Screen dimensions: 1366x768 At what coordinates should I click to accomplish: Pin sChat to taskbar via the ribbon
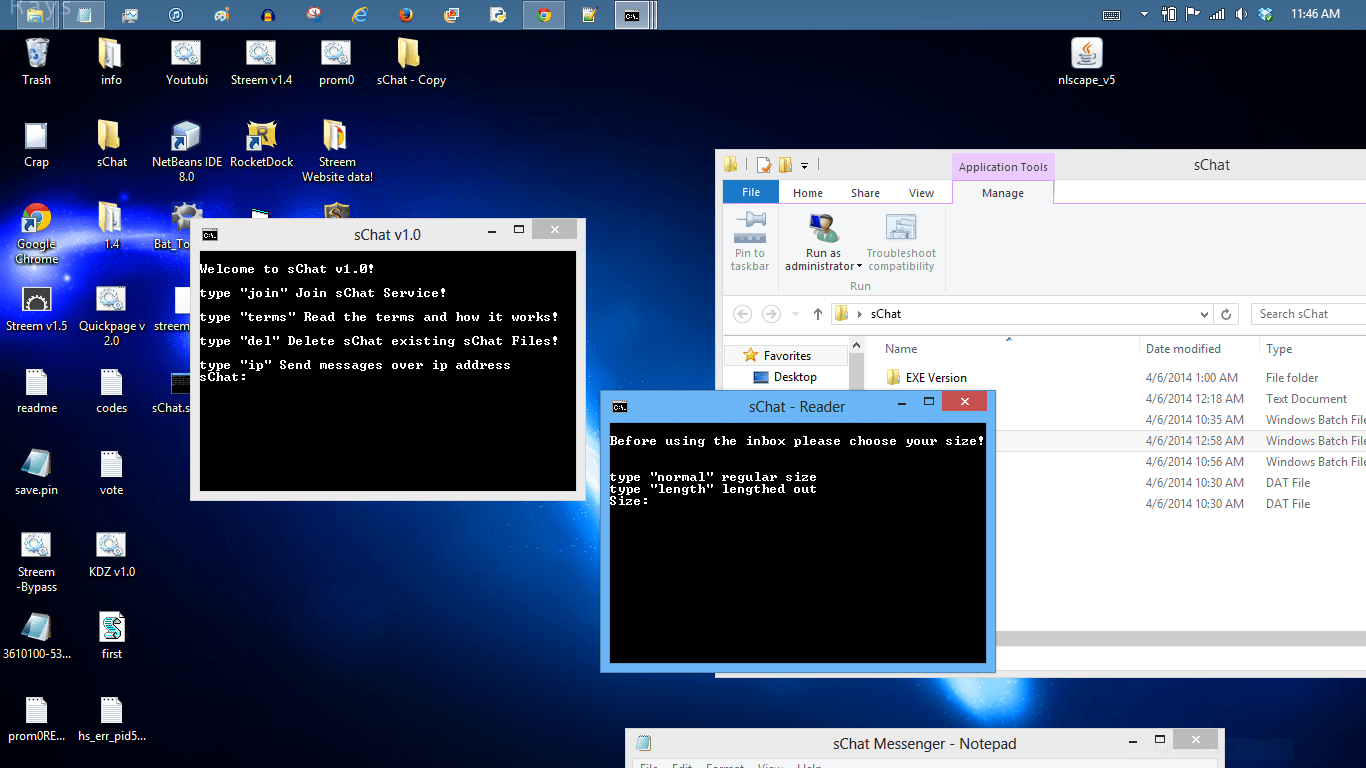tap(750, 240)
